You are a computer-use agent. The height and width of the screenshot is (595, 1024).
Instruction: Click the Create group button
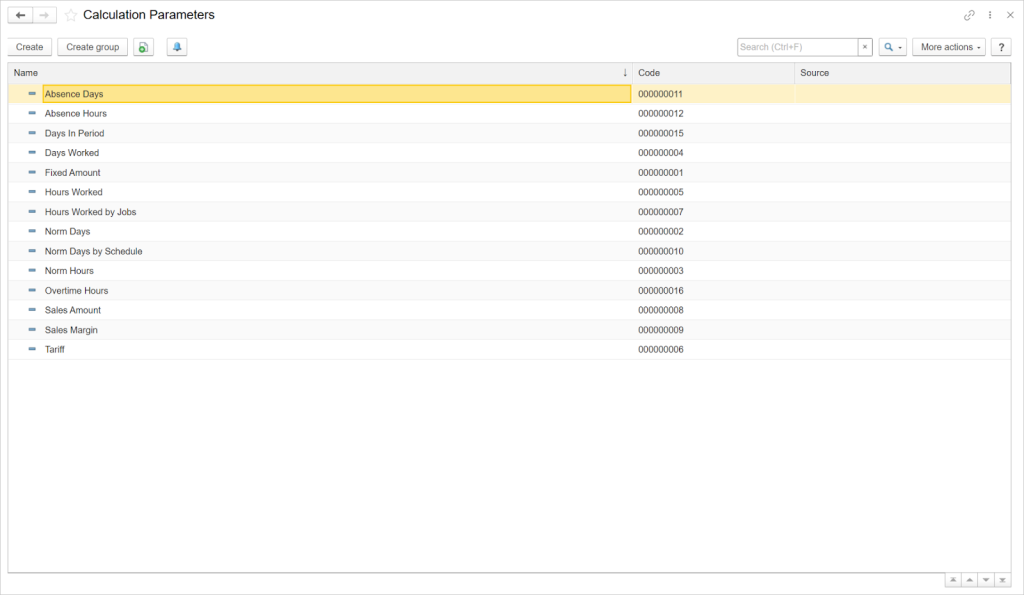(x=92, y=47)
